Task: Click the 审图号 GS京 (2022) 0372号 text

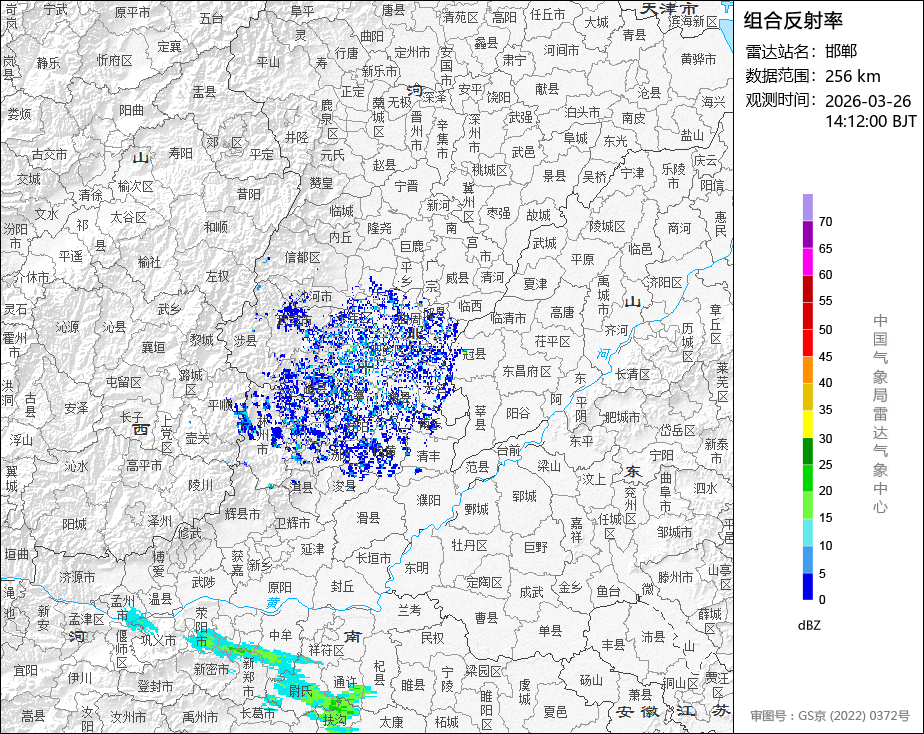Action: [x=830, y=716]
